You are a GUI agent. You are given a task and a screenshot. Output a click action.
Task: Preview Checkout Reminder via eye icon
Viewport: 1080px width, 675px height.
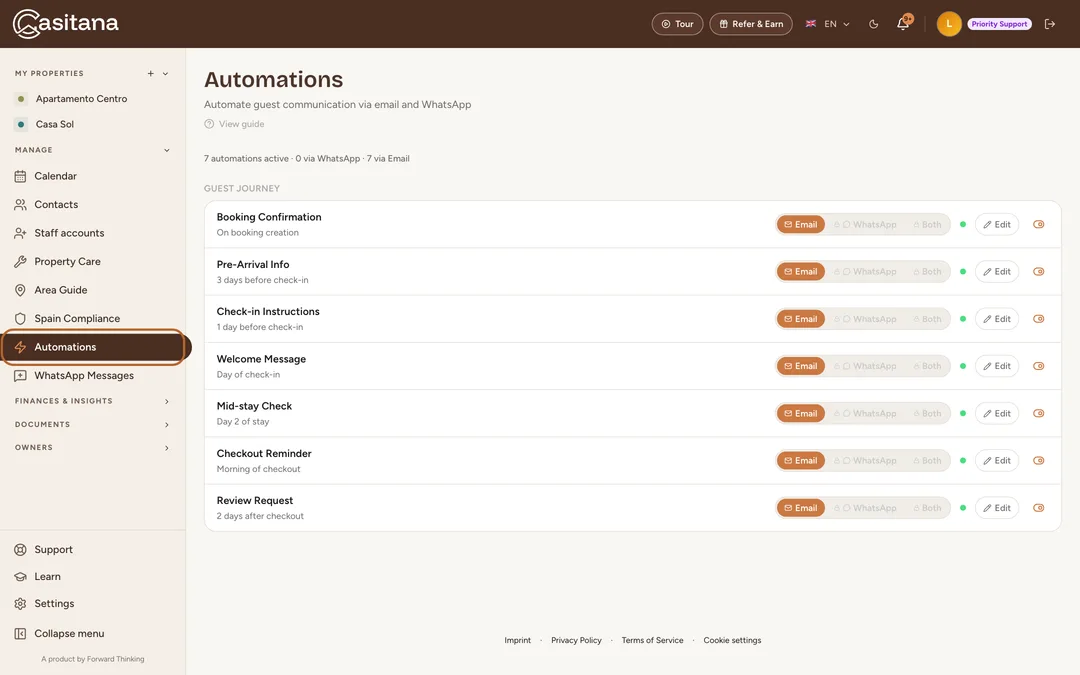click(x=1039, y=460)
